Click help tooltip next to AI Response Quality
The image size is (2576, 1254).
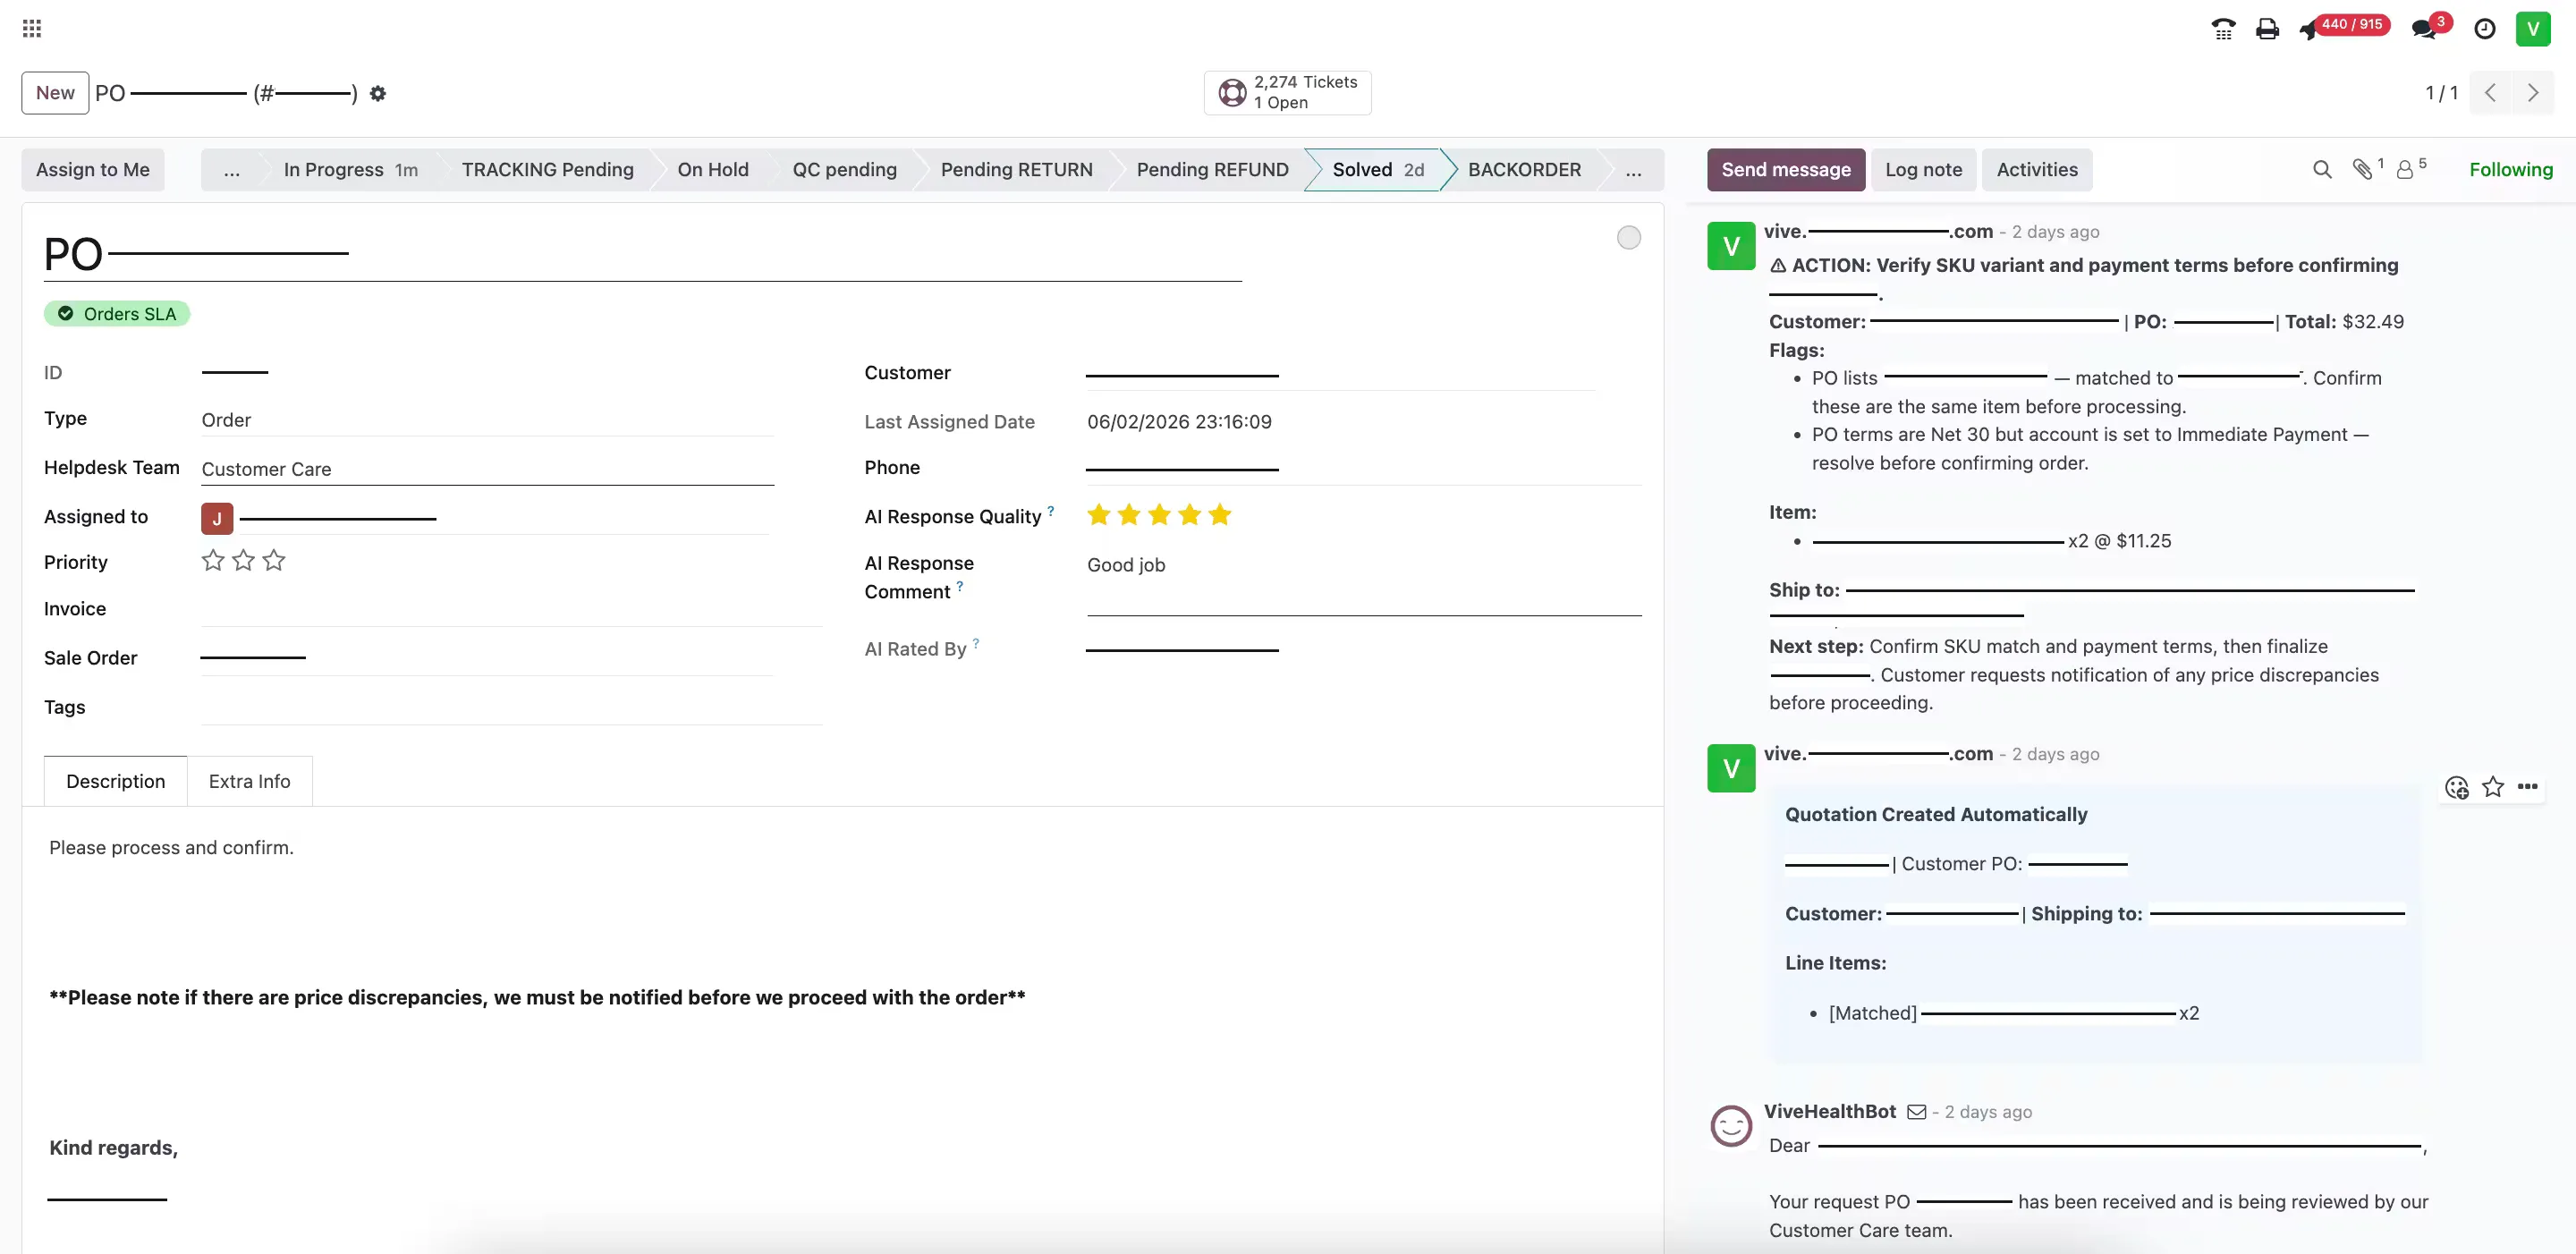[1051, 510]
